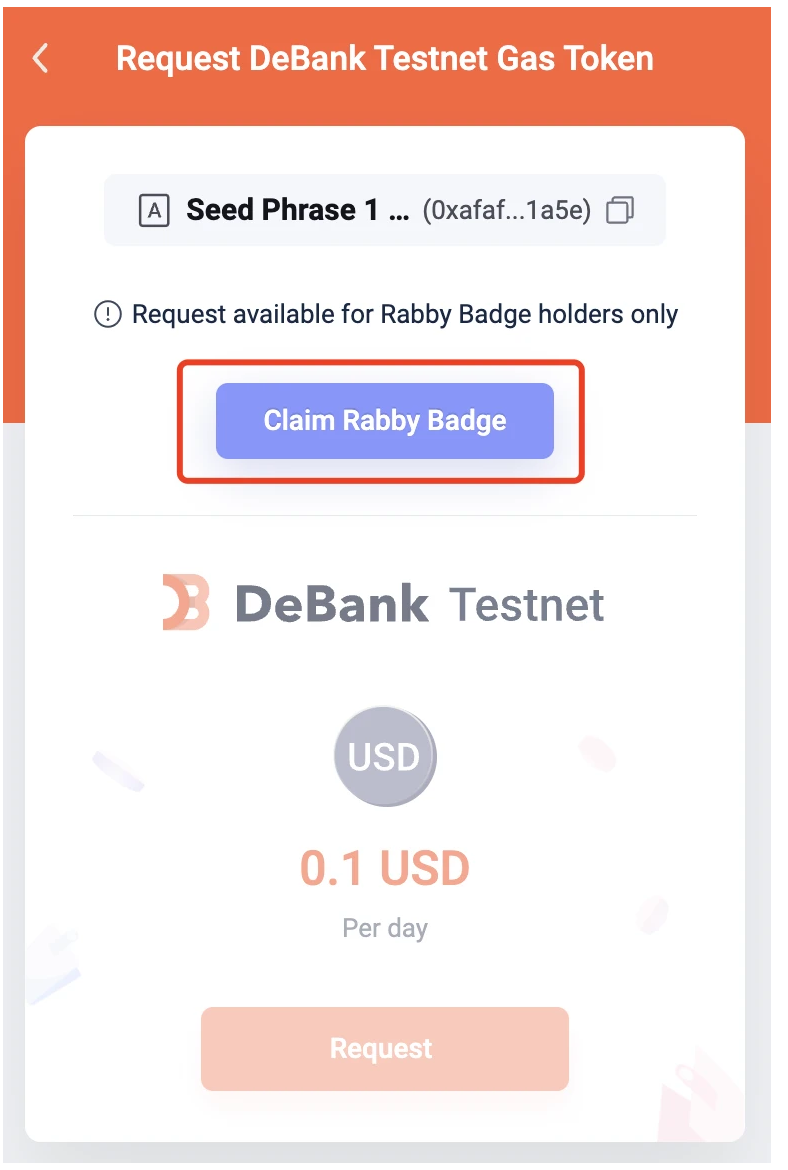The width and height of the screenshot is (788, 1170).
Task: Click the decorative plug illustration at left
Action: pos(52,965)
